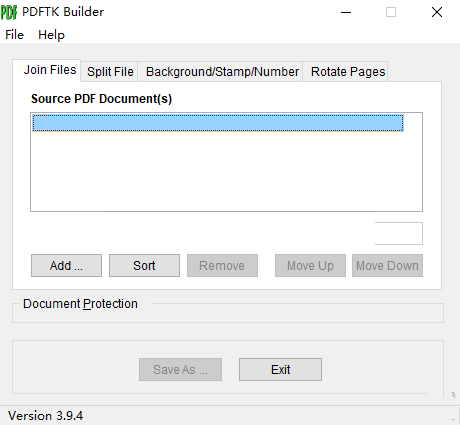The width and height of the screenshot is (460, 425).
Task: Minimize the PDFTK Builder window
Action: coord(346,12)
